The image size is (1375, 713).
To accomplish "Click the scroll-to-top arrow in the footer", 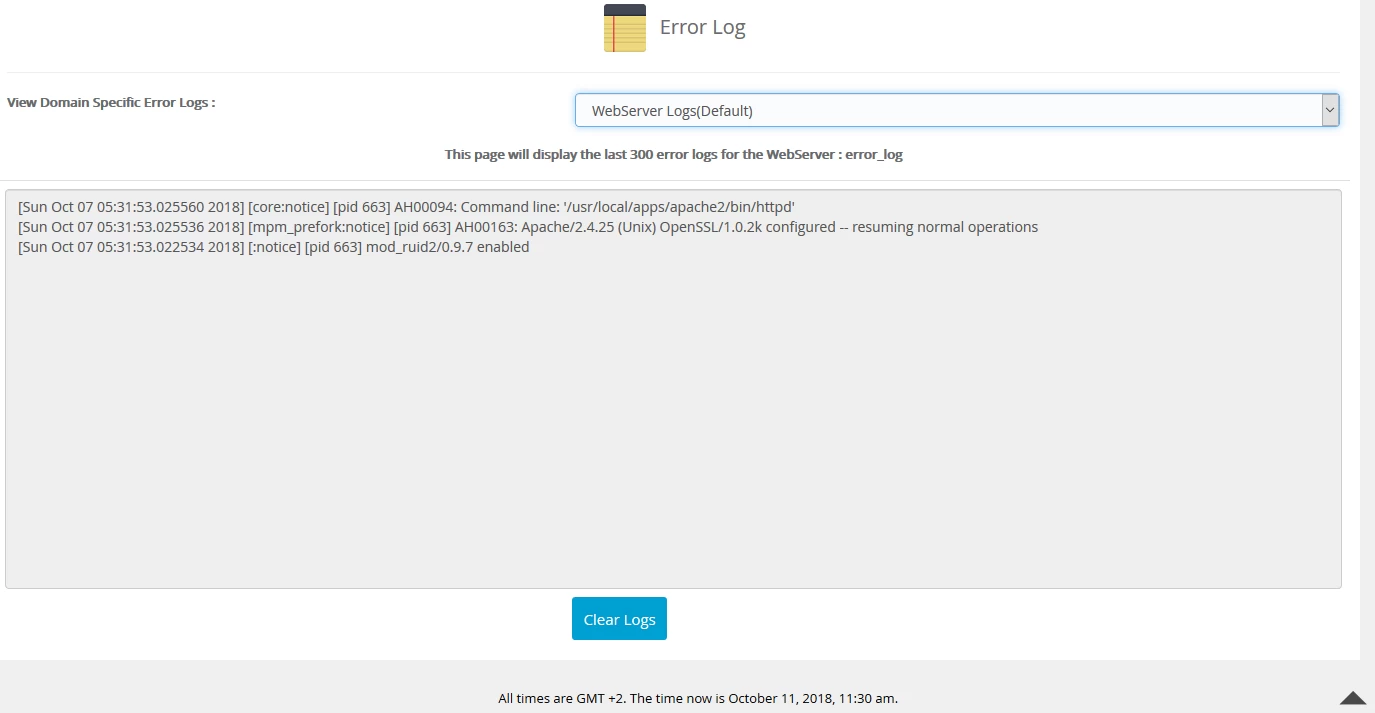I will pos(1355,700).
